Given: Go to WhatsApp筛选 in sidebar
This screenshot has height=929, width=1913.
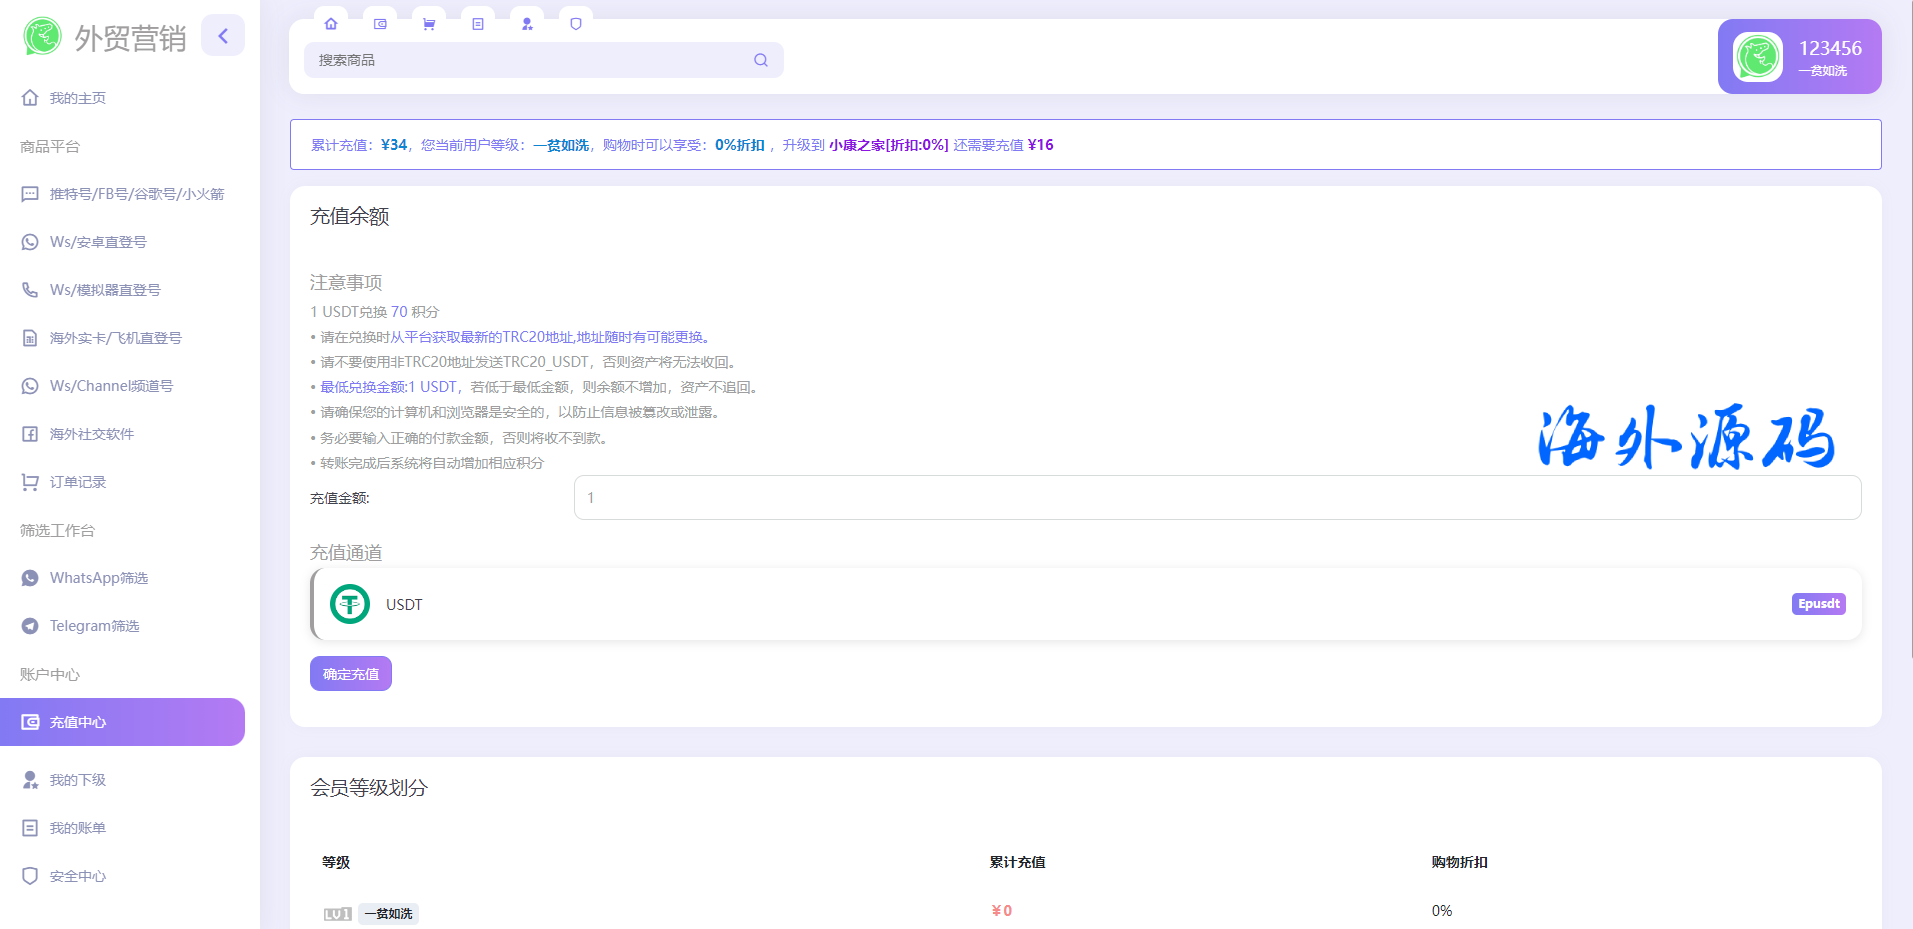Looking at the screenshot, I should click(98, 578).
